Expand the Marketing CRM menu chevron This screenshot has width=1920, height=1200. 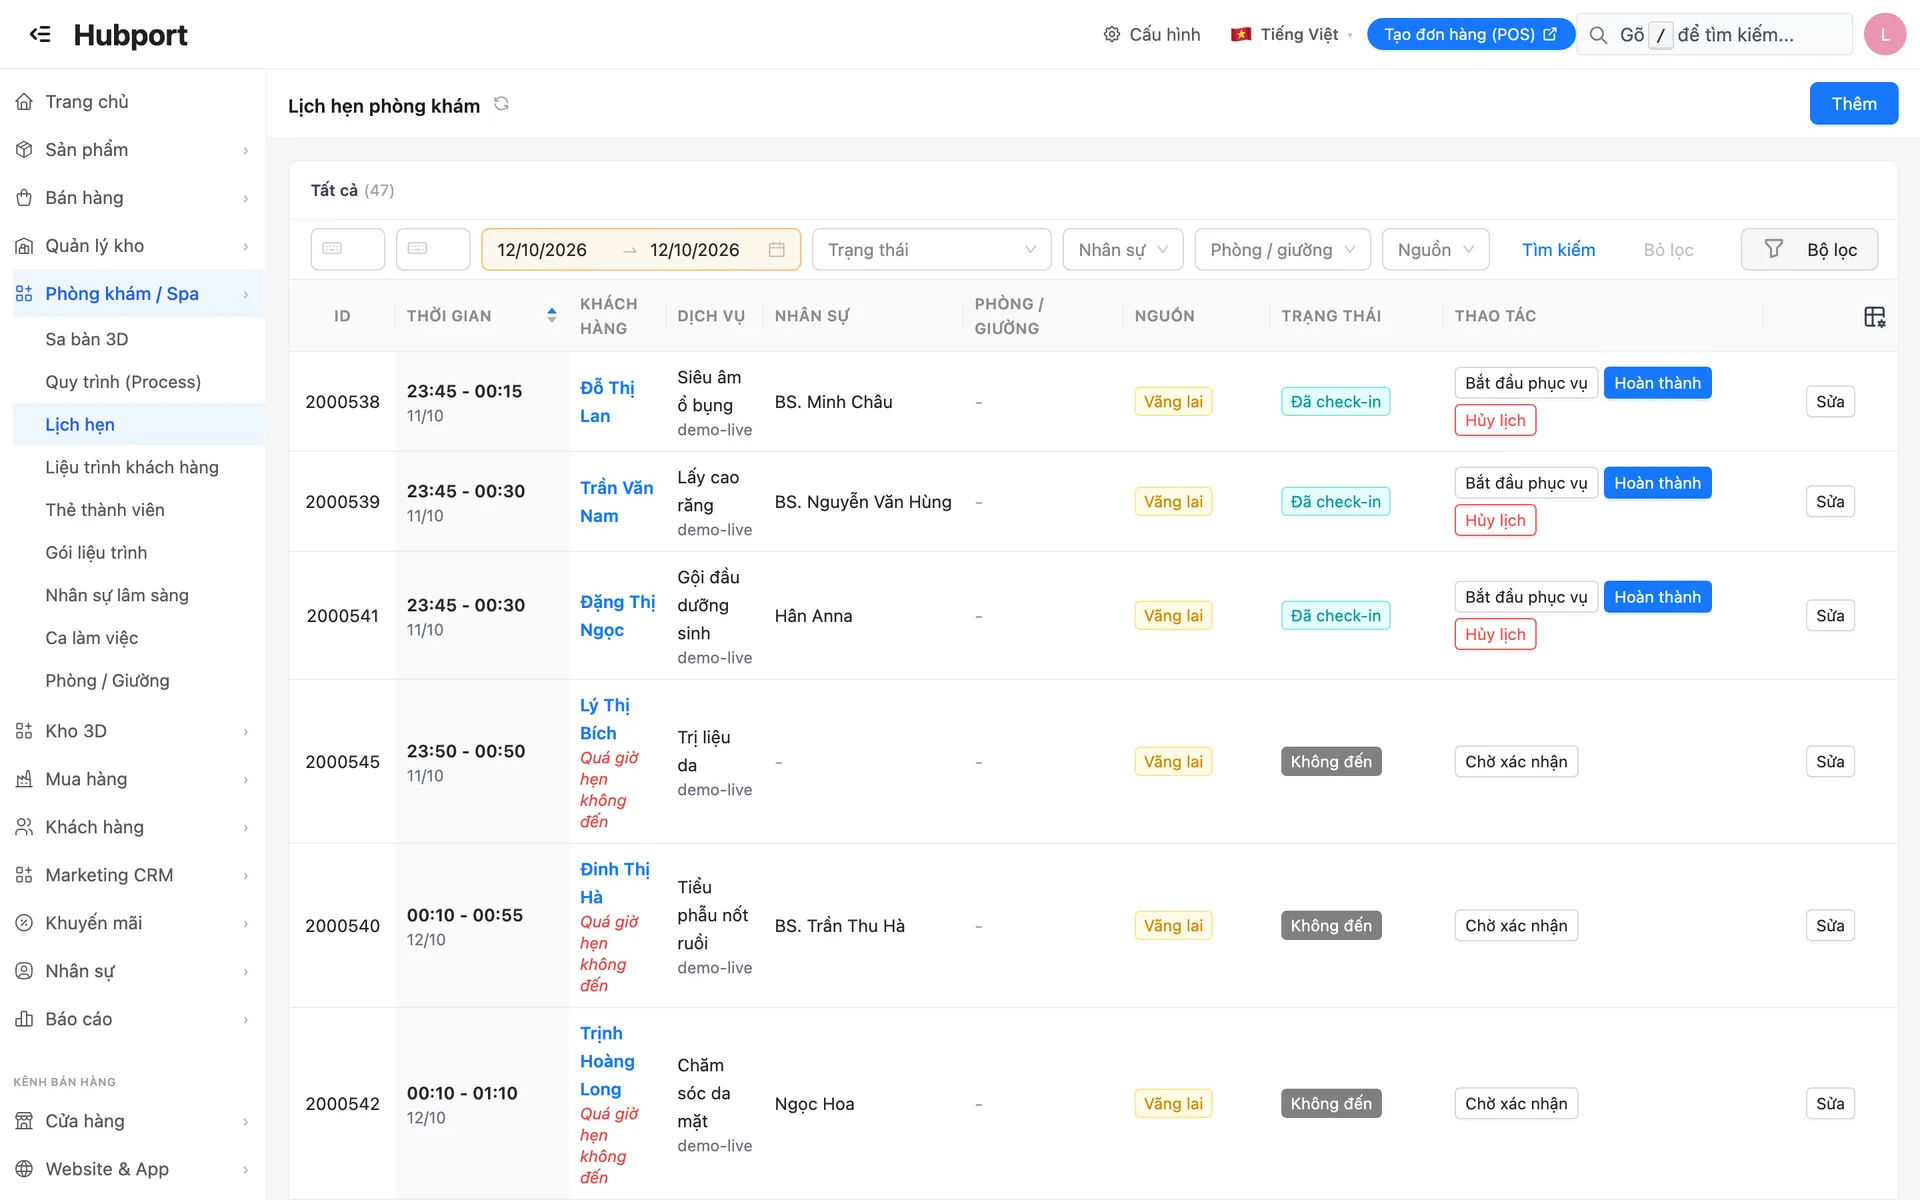click(x=246, y=876)
